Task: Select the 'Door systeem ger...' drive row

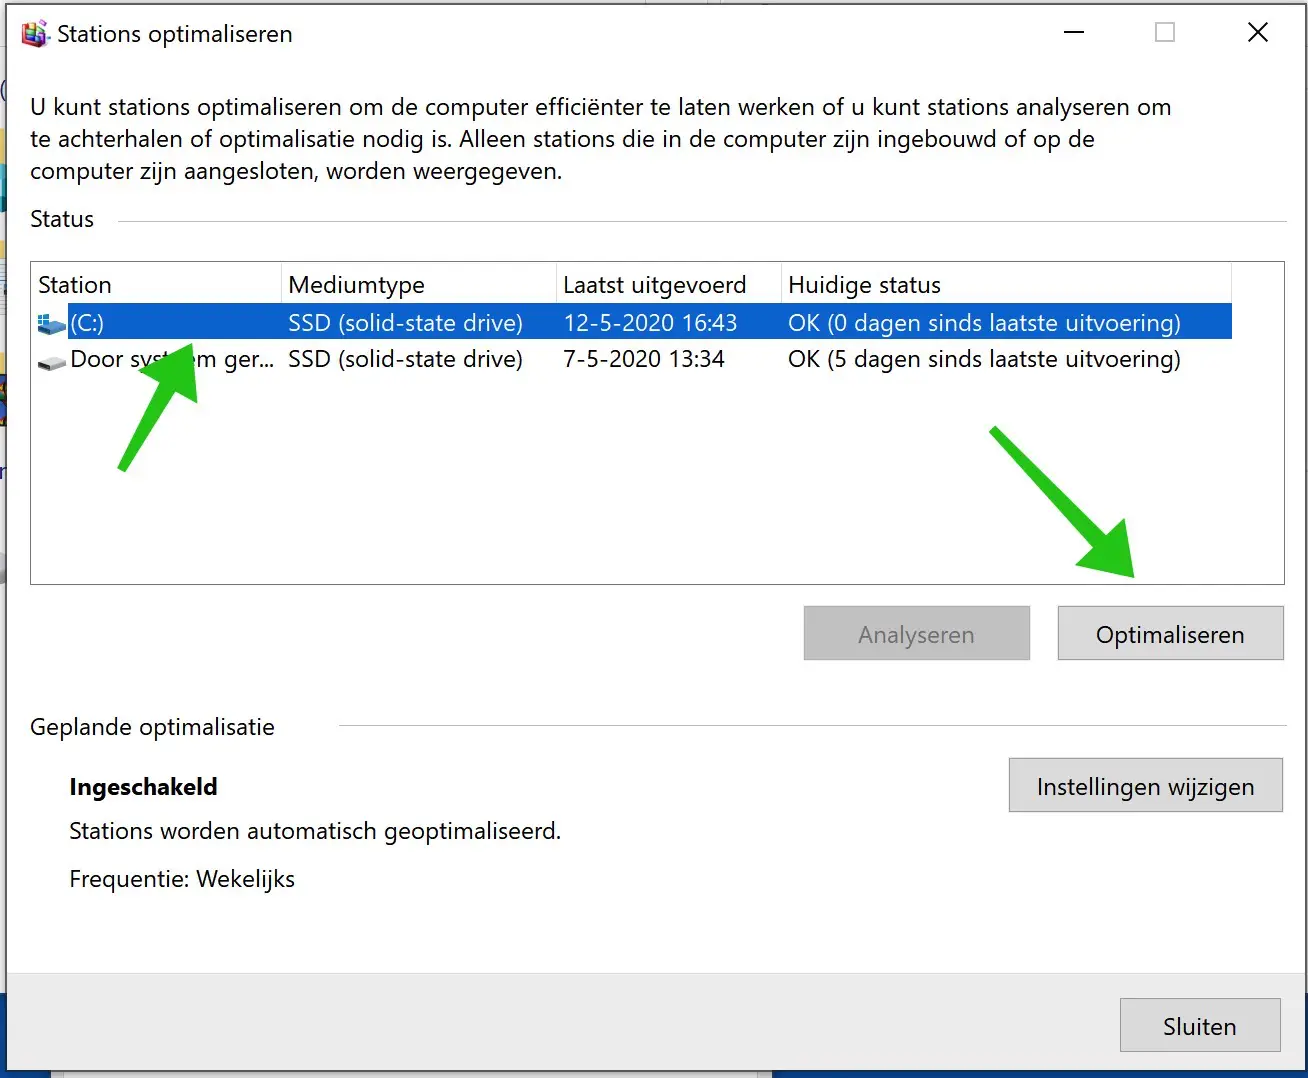Action: [634, 358]
